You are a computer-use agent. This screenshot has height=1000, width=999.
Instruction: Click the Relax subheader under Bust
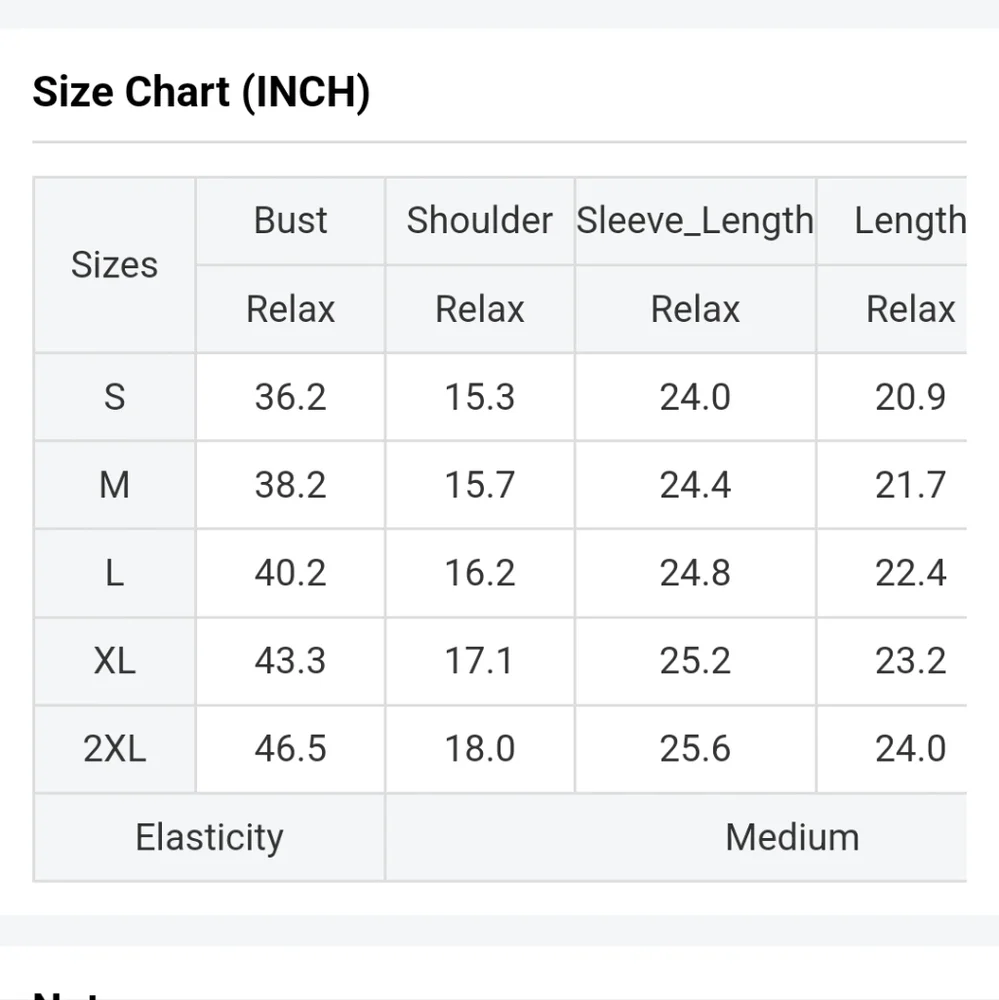point(290,309)
